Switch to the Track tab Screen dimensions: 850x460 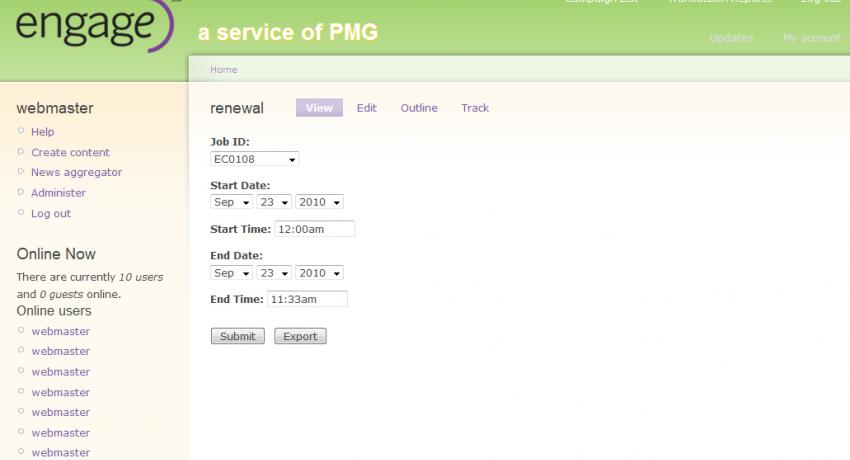pos(475,108)
